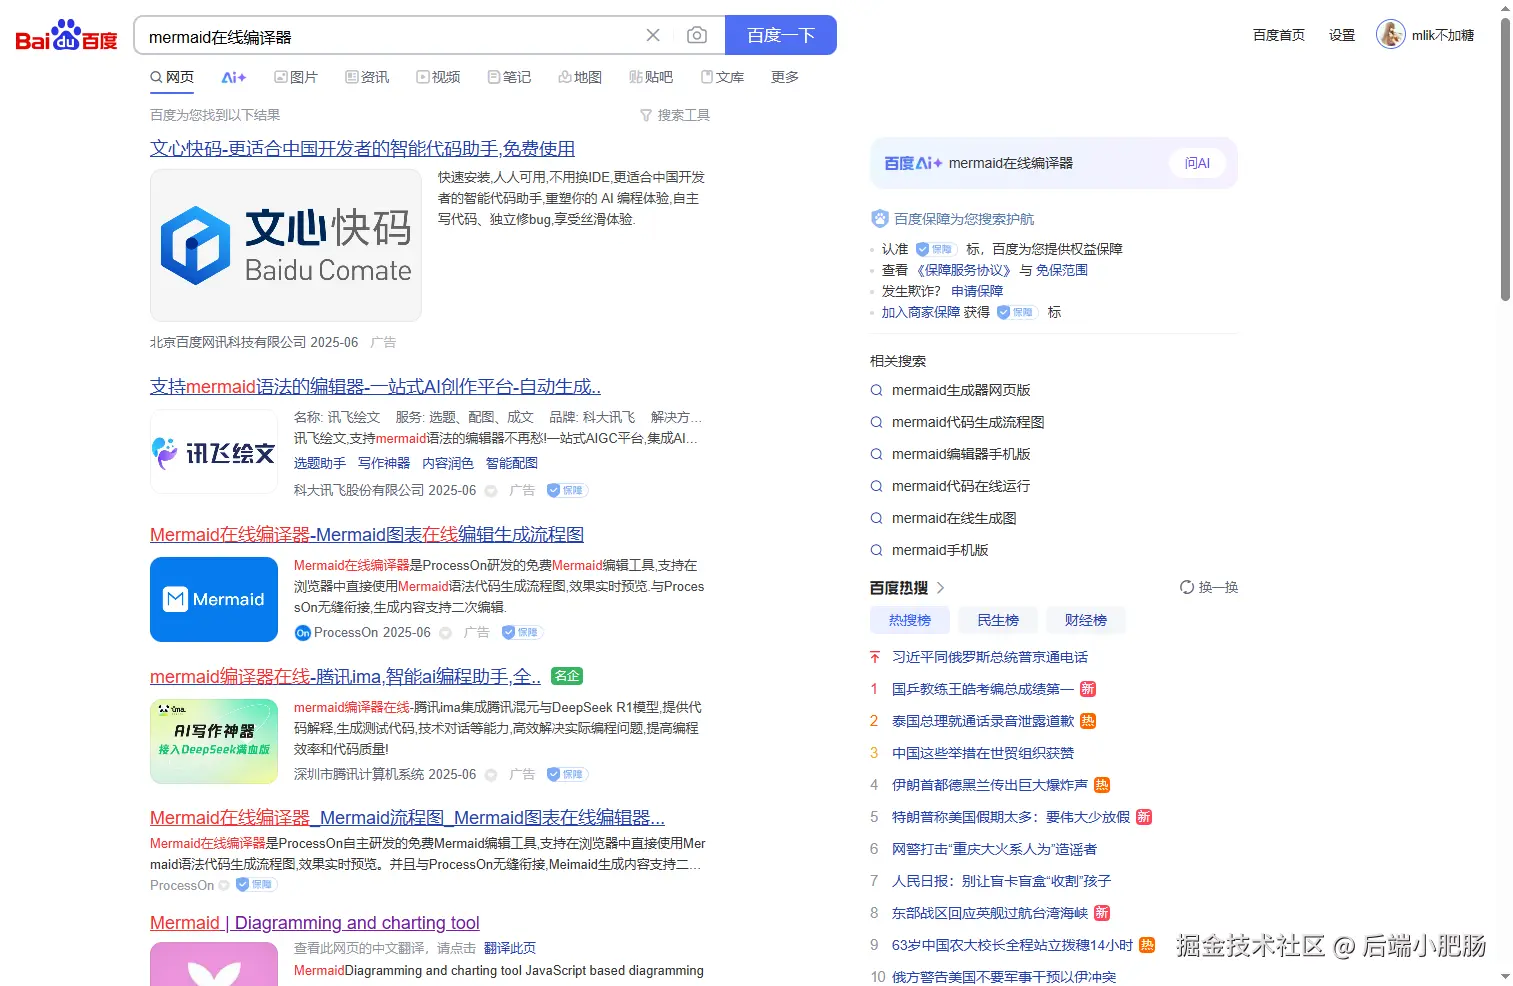
Task: Open Mermaid Diagramming and charting tool link
Action: [315, 922]
